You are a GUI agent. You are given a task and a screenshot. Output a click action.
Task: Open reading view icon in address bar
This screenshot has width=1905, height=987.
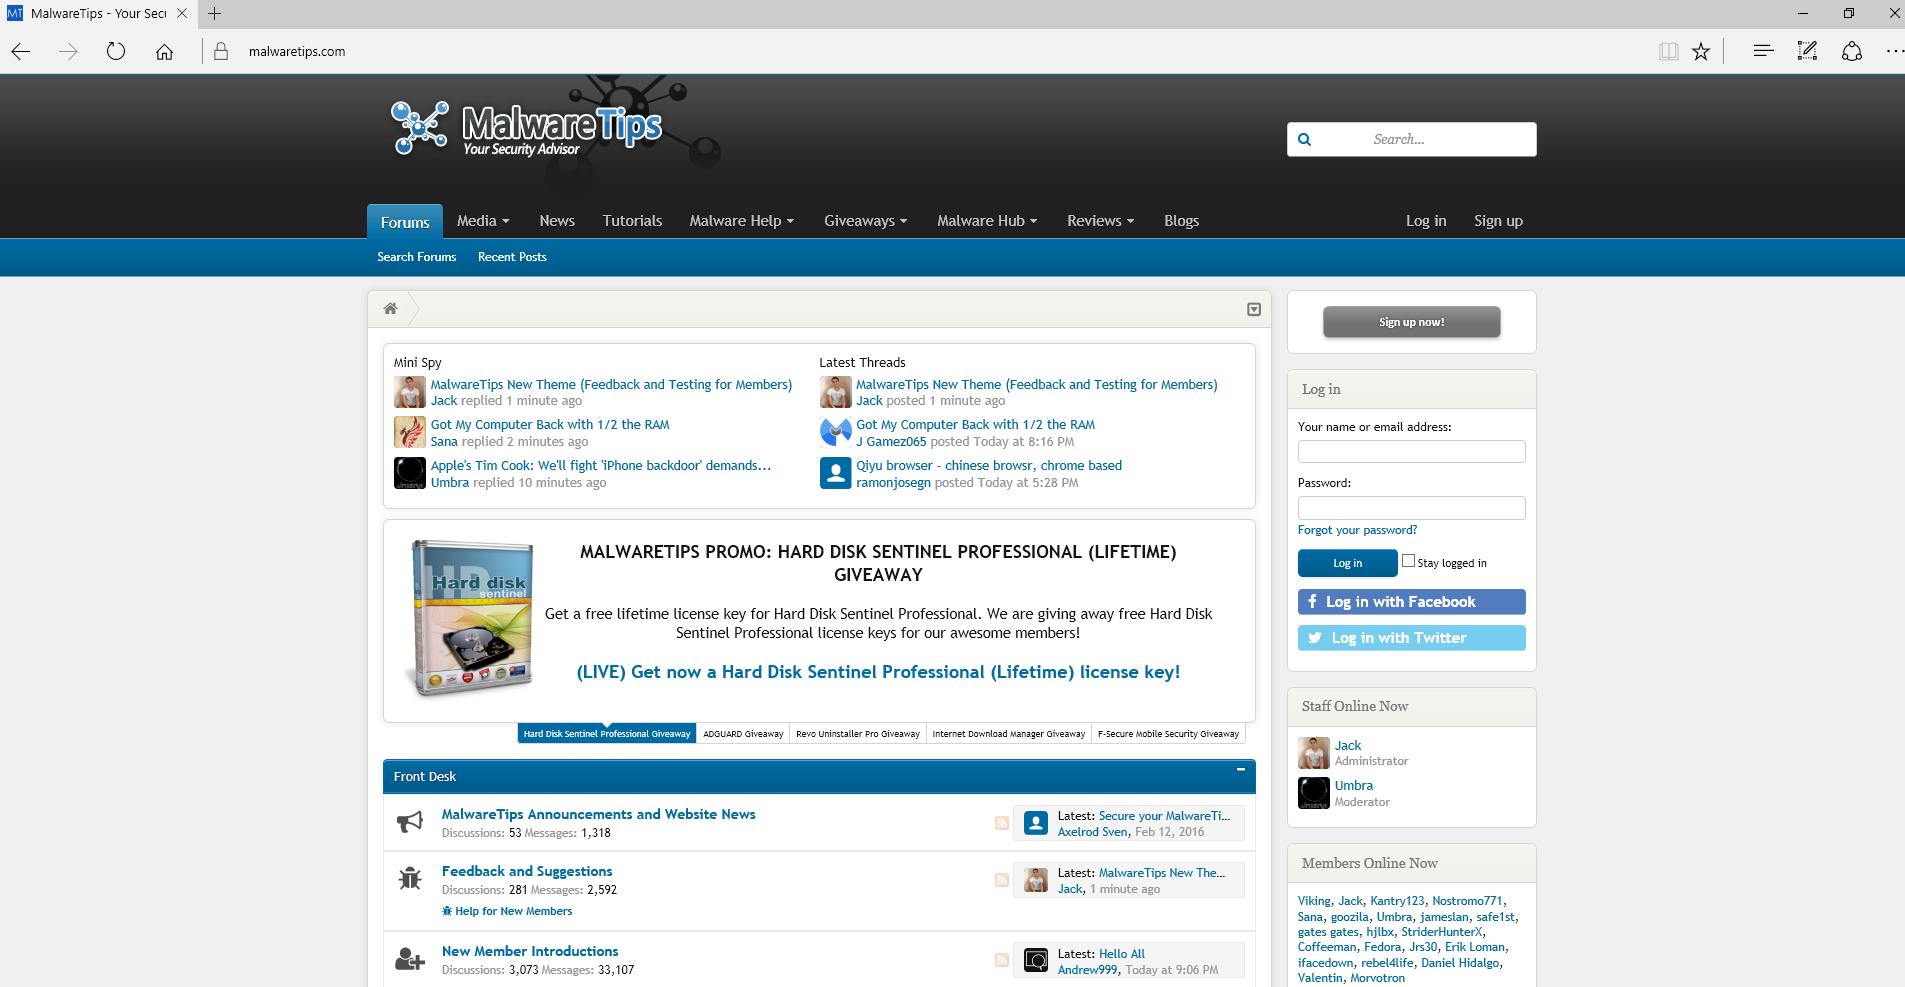[1668, 52]
